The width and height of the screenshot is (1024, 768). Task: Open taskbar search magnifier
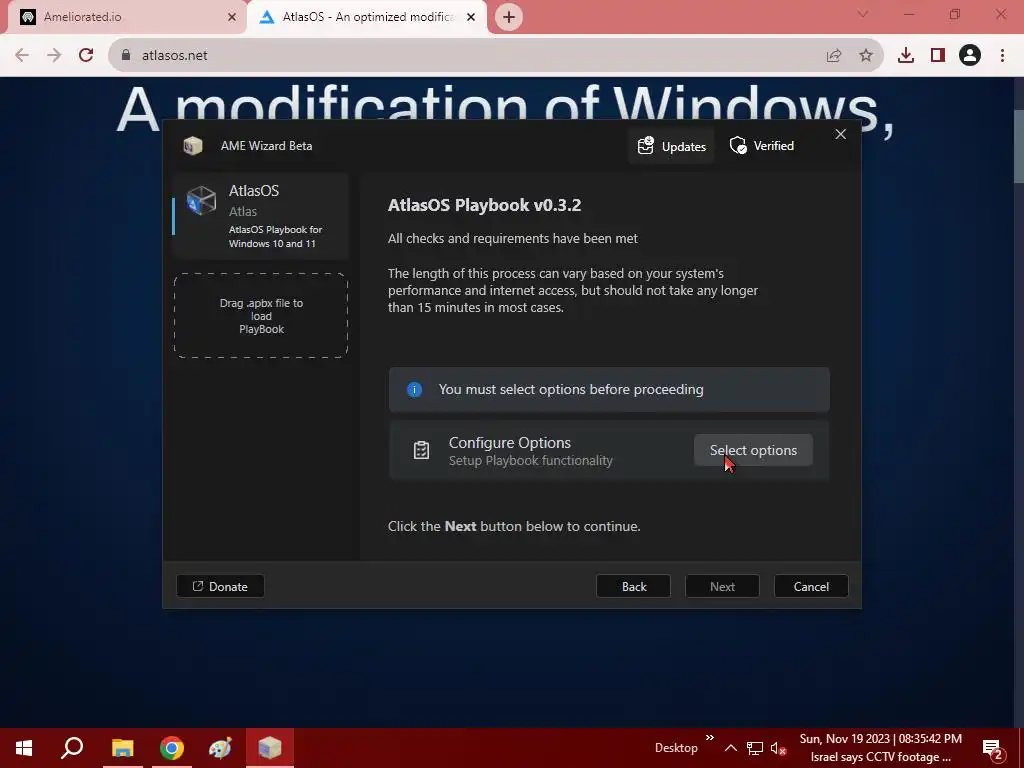tap(72, 748)
